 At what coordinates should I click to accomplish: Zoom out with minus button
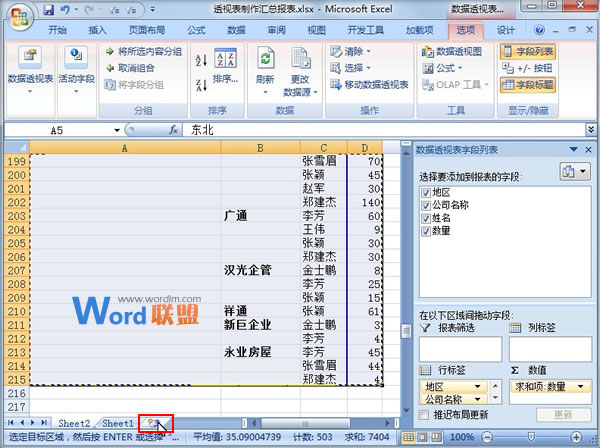(x=487, y=437)
